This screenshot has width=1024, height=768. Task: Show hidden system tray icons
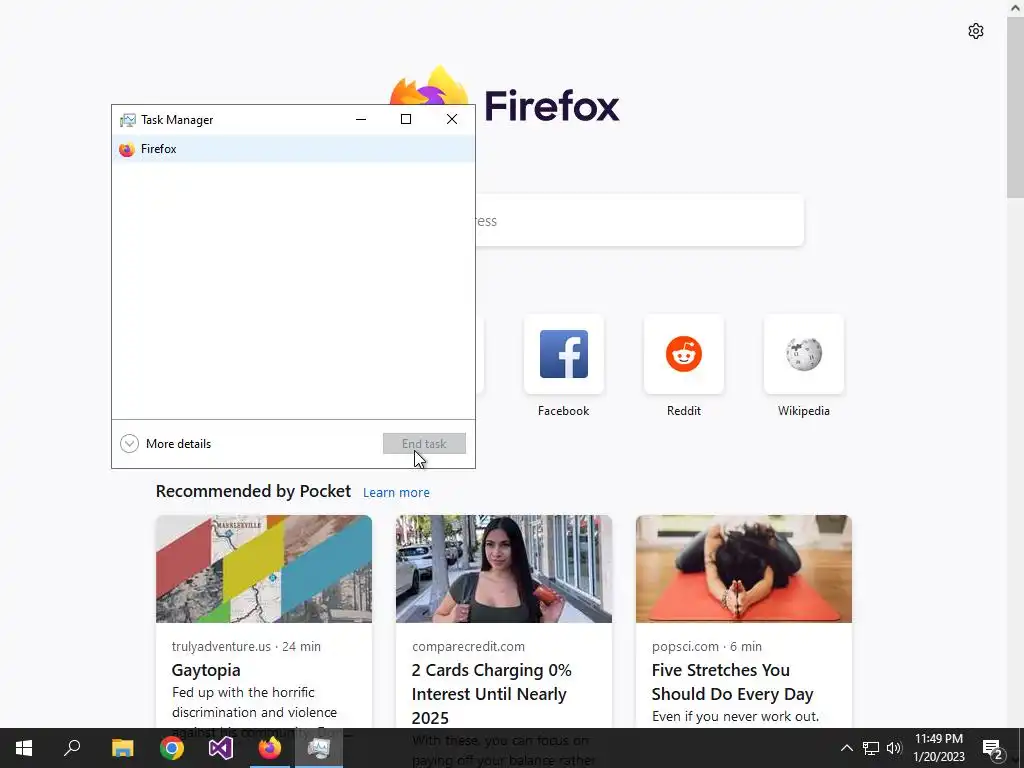click(x=846, y=748)
